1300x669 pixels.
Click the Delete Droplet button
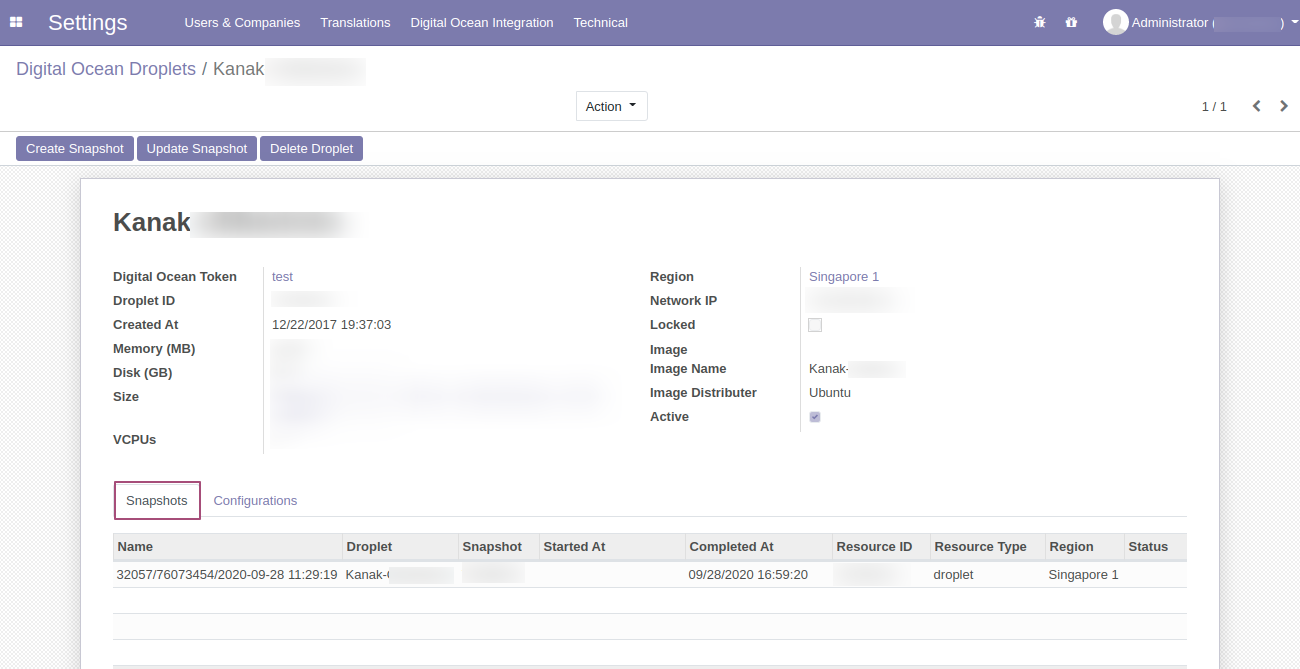[311, 148]
